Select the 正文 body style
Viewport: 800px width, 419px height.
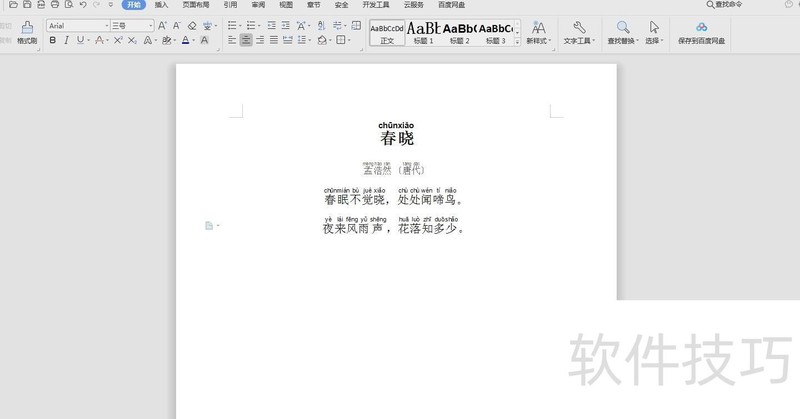(x=387, y=33)
